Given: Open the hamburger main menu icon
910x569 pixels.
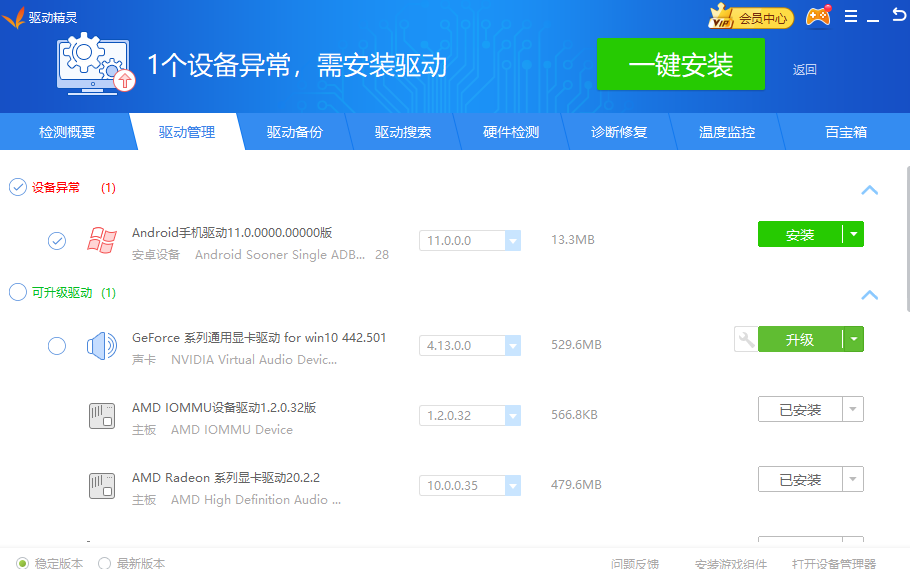Looking at the screenshot, I should 851,16.
